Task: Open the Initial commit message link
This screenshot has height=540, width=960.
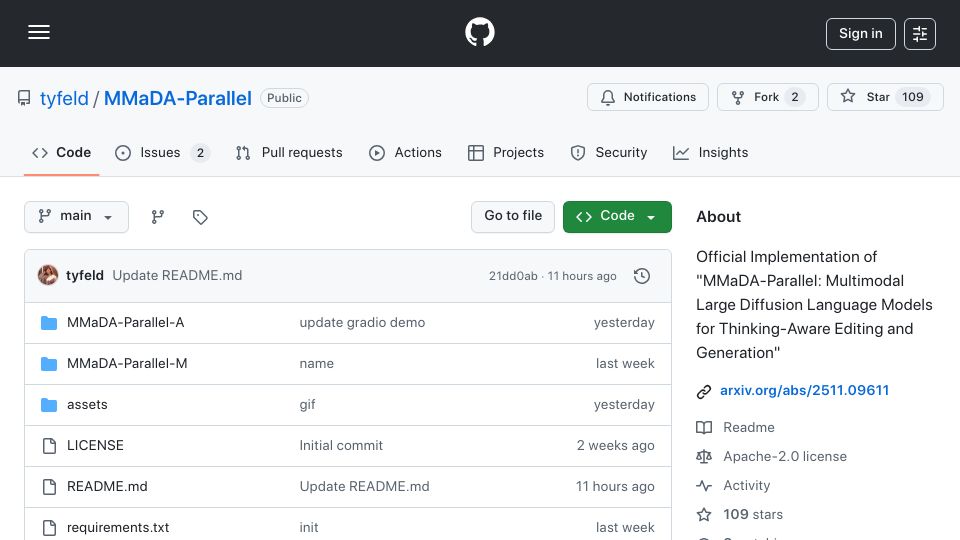Action: click(341, 446)
